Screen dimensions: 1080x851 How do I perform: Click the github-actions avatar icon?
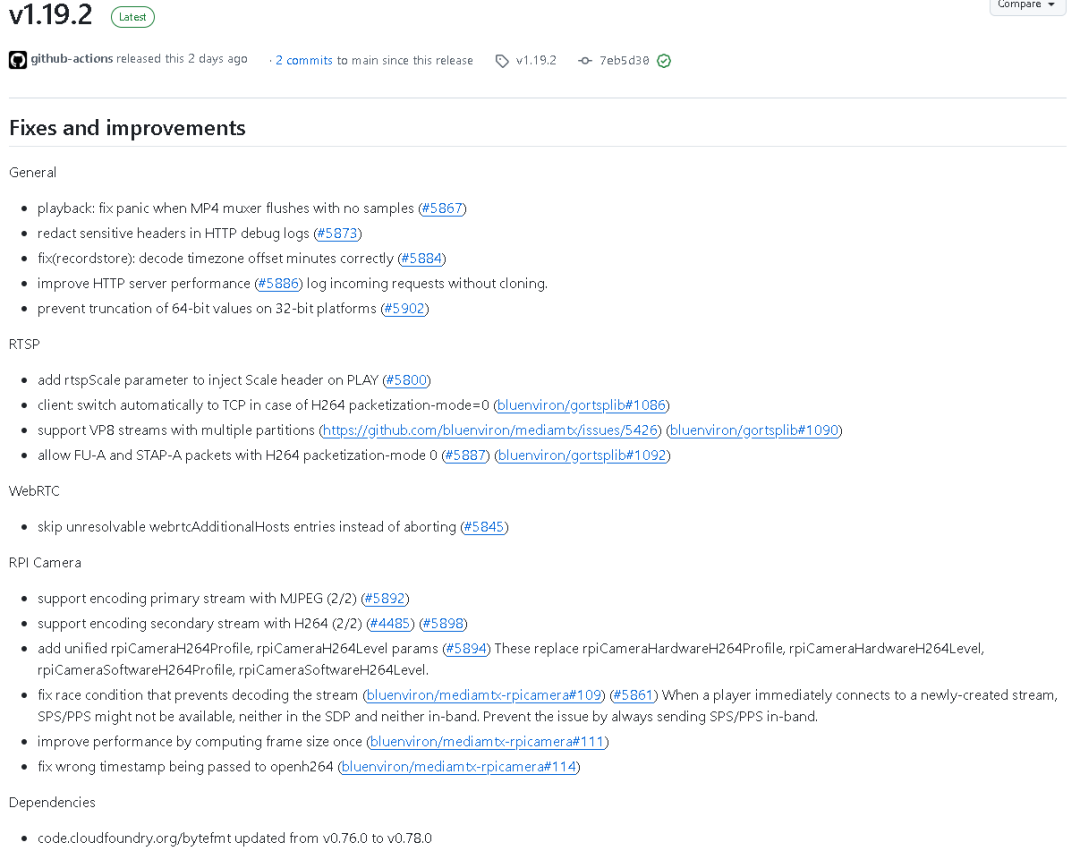click(18, 60)
